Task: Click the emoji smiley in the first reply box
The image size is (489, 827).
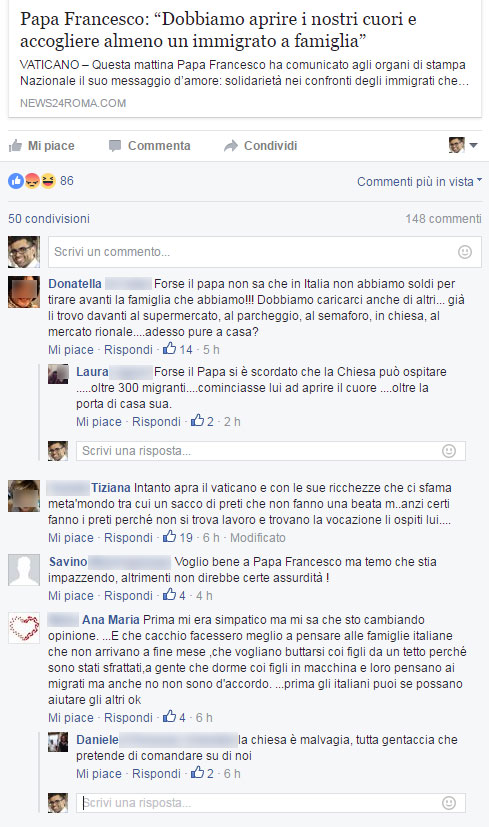Action: [x=449, y=451]
